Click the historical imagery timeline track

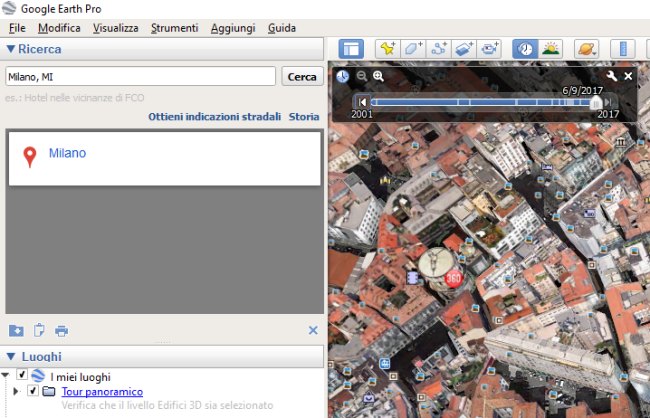coord(483,102)
